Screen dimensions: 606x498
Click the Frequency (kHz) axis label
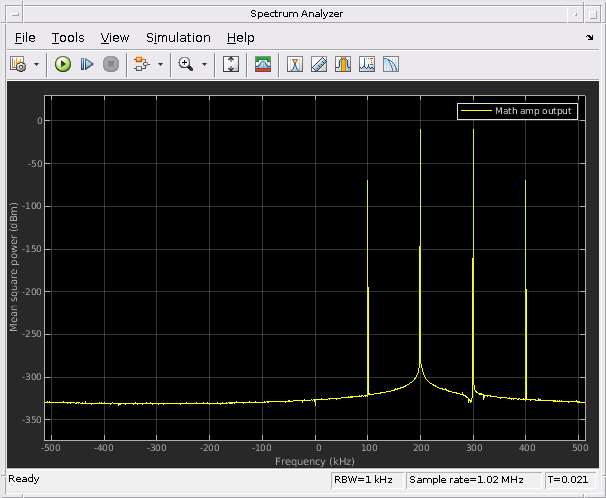pos(315,461)
